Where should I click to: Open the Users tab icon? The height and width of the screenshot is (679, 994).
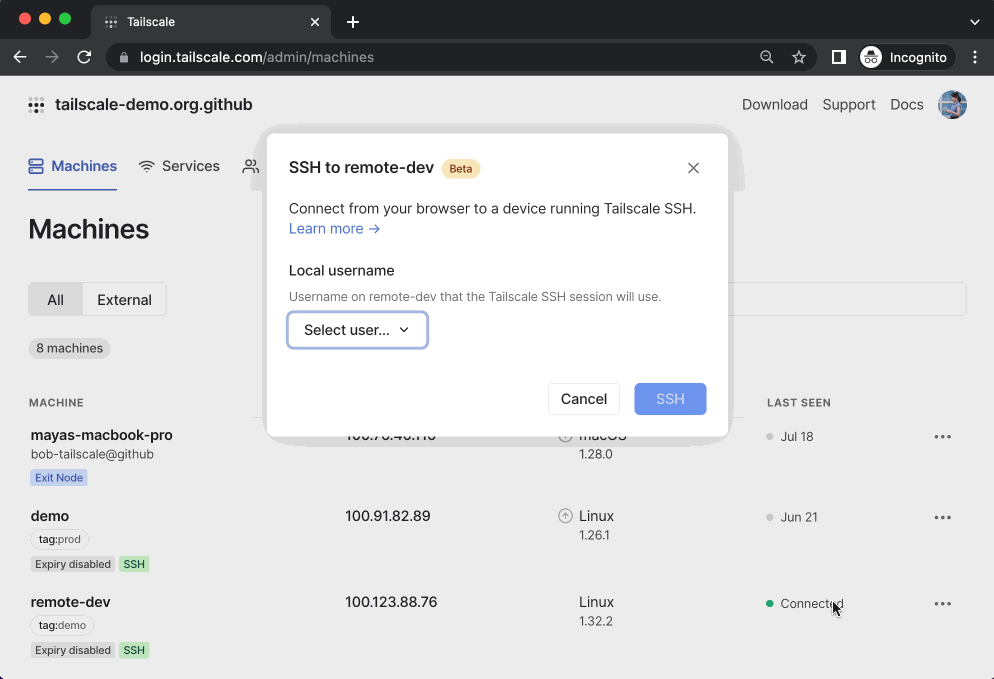pos(251,166)
